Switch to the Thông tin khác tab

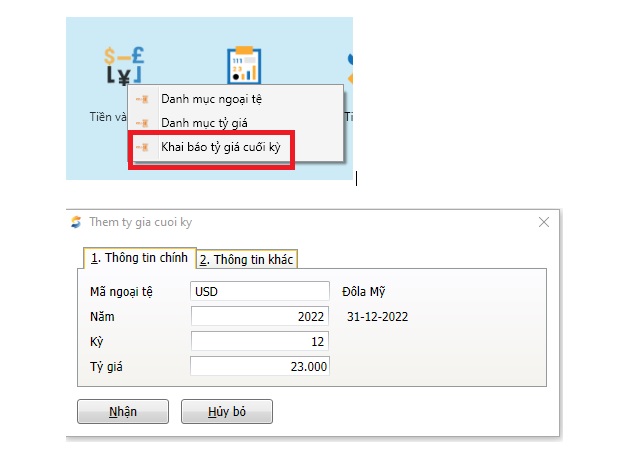click(x=247, y=260)
